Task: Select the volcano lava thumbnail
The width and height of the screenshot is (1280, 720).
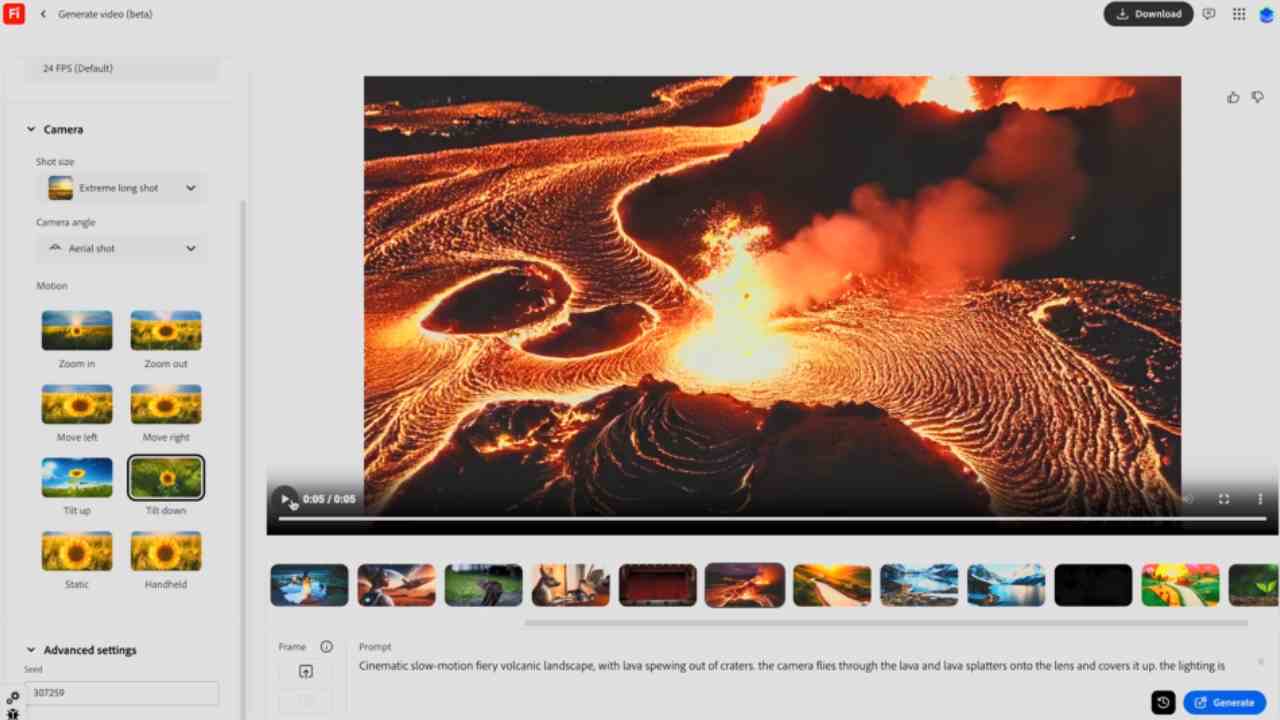Action: (744, 585)
